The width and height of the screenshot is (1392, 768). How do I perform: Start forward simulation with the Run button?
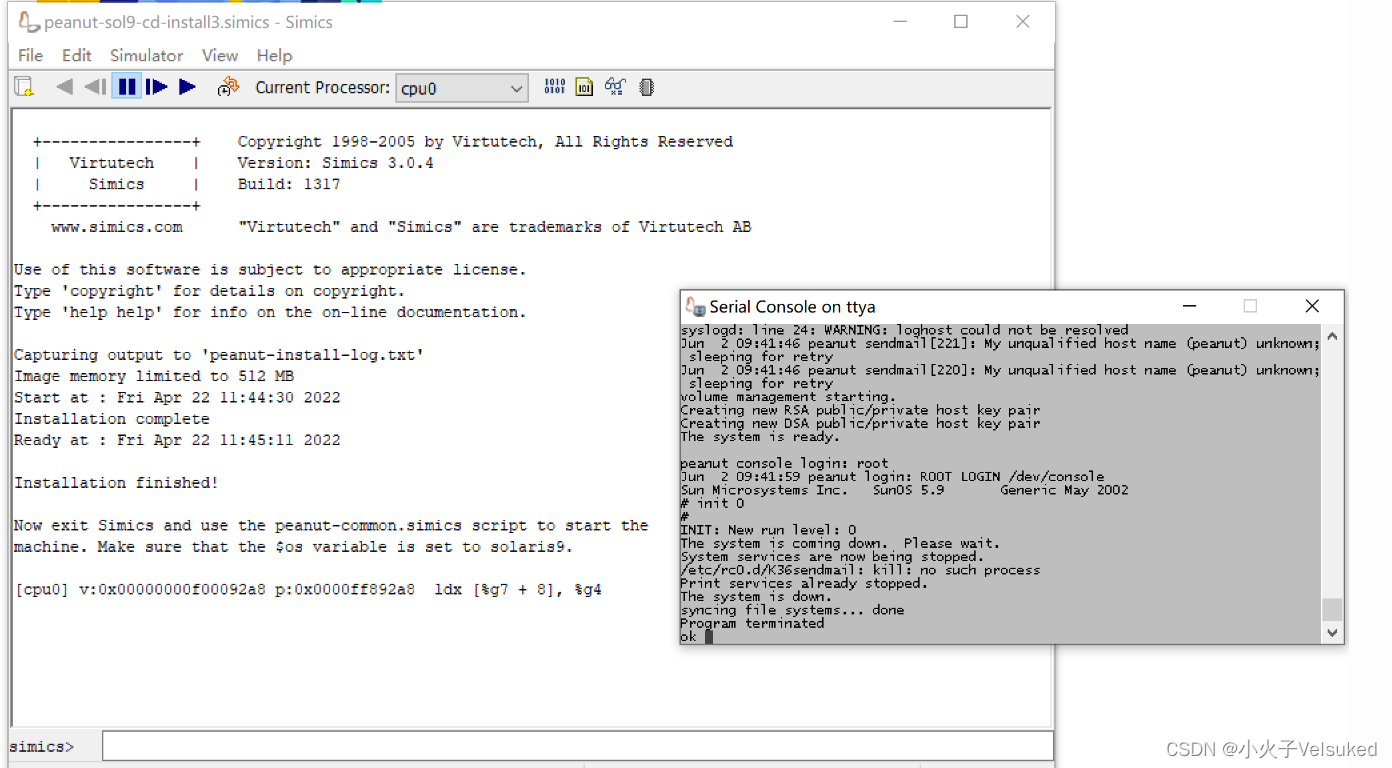click(x=188, y=87)
